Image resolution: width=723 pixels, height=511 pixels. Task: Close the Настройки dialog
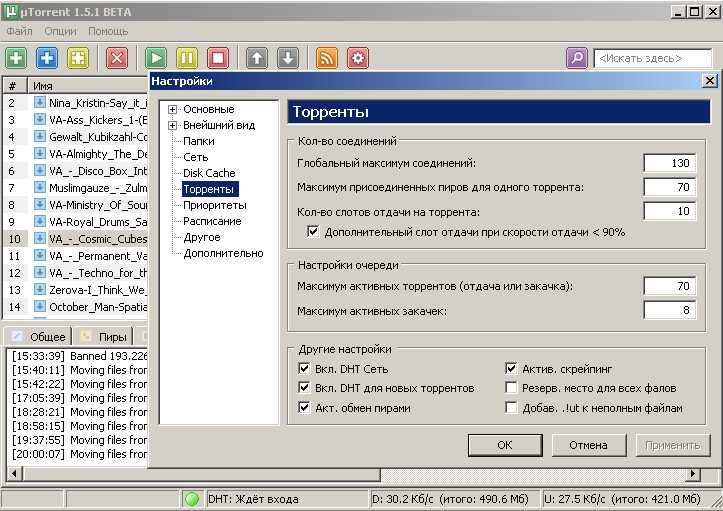[x=710, y=81]
